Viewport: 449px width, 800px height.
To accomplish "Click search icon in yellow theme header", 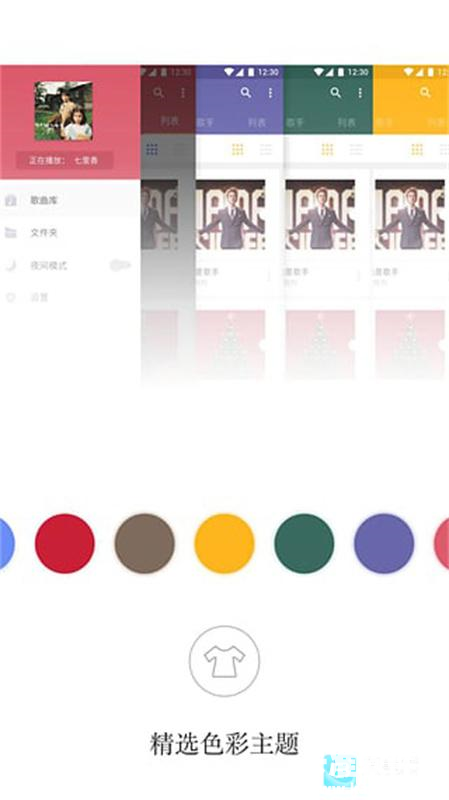I will point(425,92).
